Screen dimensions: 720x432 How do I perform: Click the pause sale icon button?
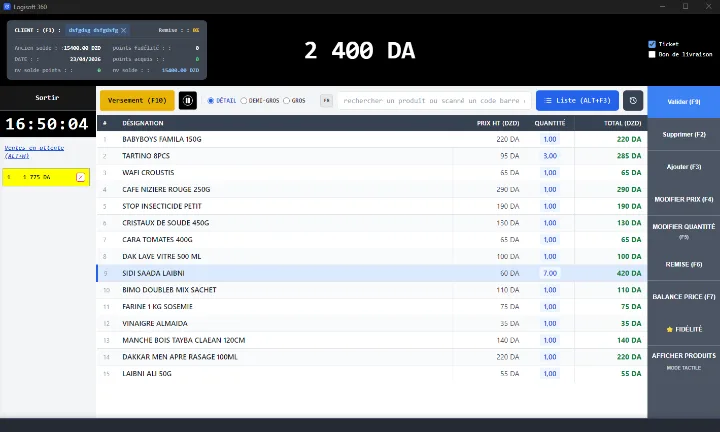click(x=188, y=101)
